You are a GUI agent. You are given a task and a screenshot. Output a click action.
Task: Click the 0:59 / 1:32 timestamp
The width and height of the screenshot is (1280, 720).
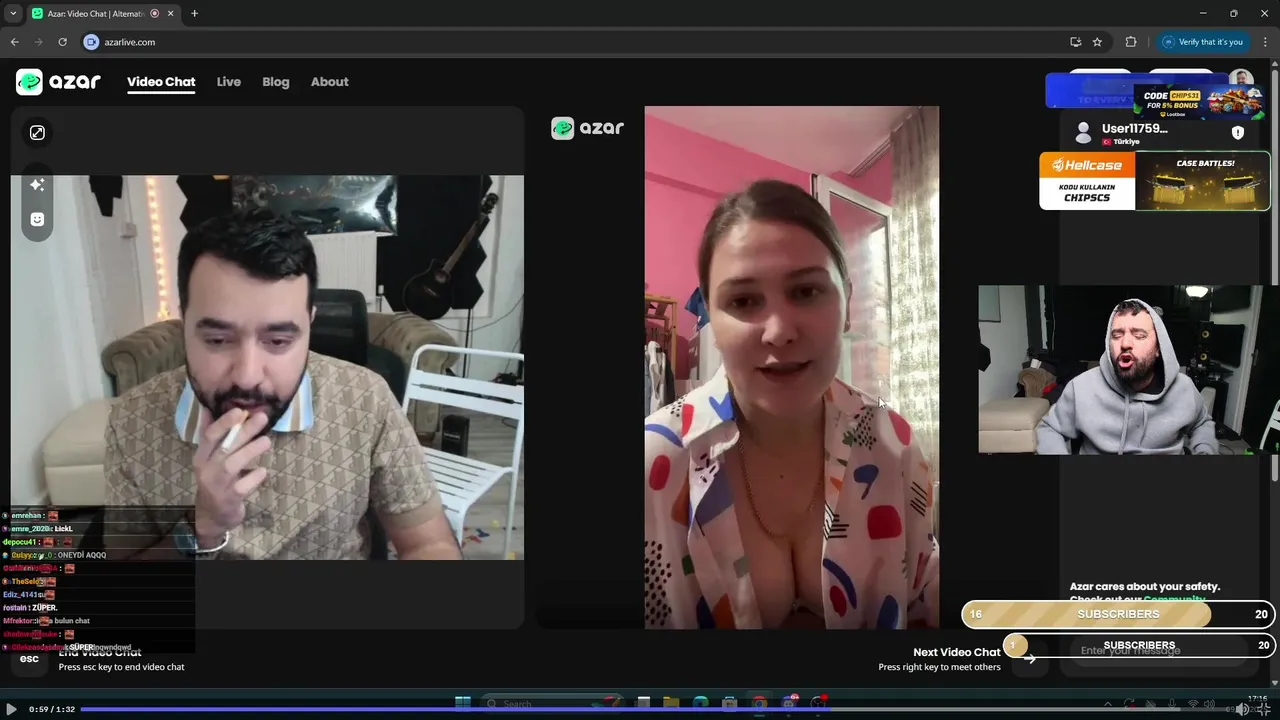[x=51, y=709]
